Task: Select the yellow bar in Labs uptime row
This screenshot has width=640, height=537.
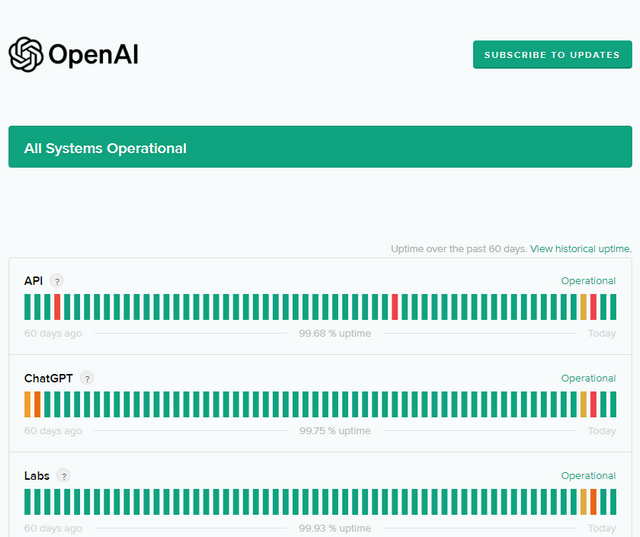Action: (x=584, y=502)
